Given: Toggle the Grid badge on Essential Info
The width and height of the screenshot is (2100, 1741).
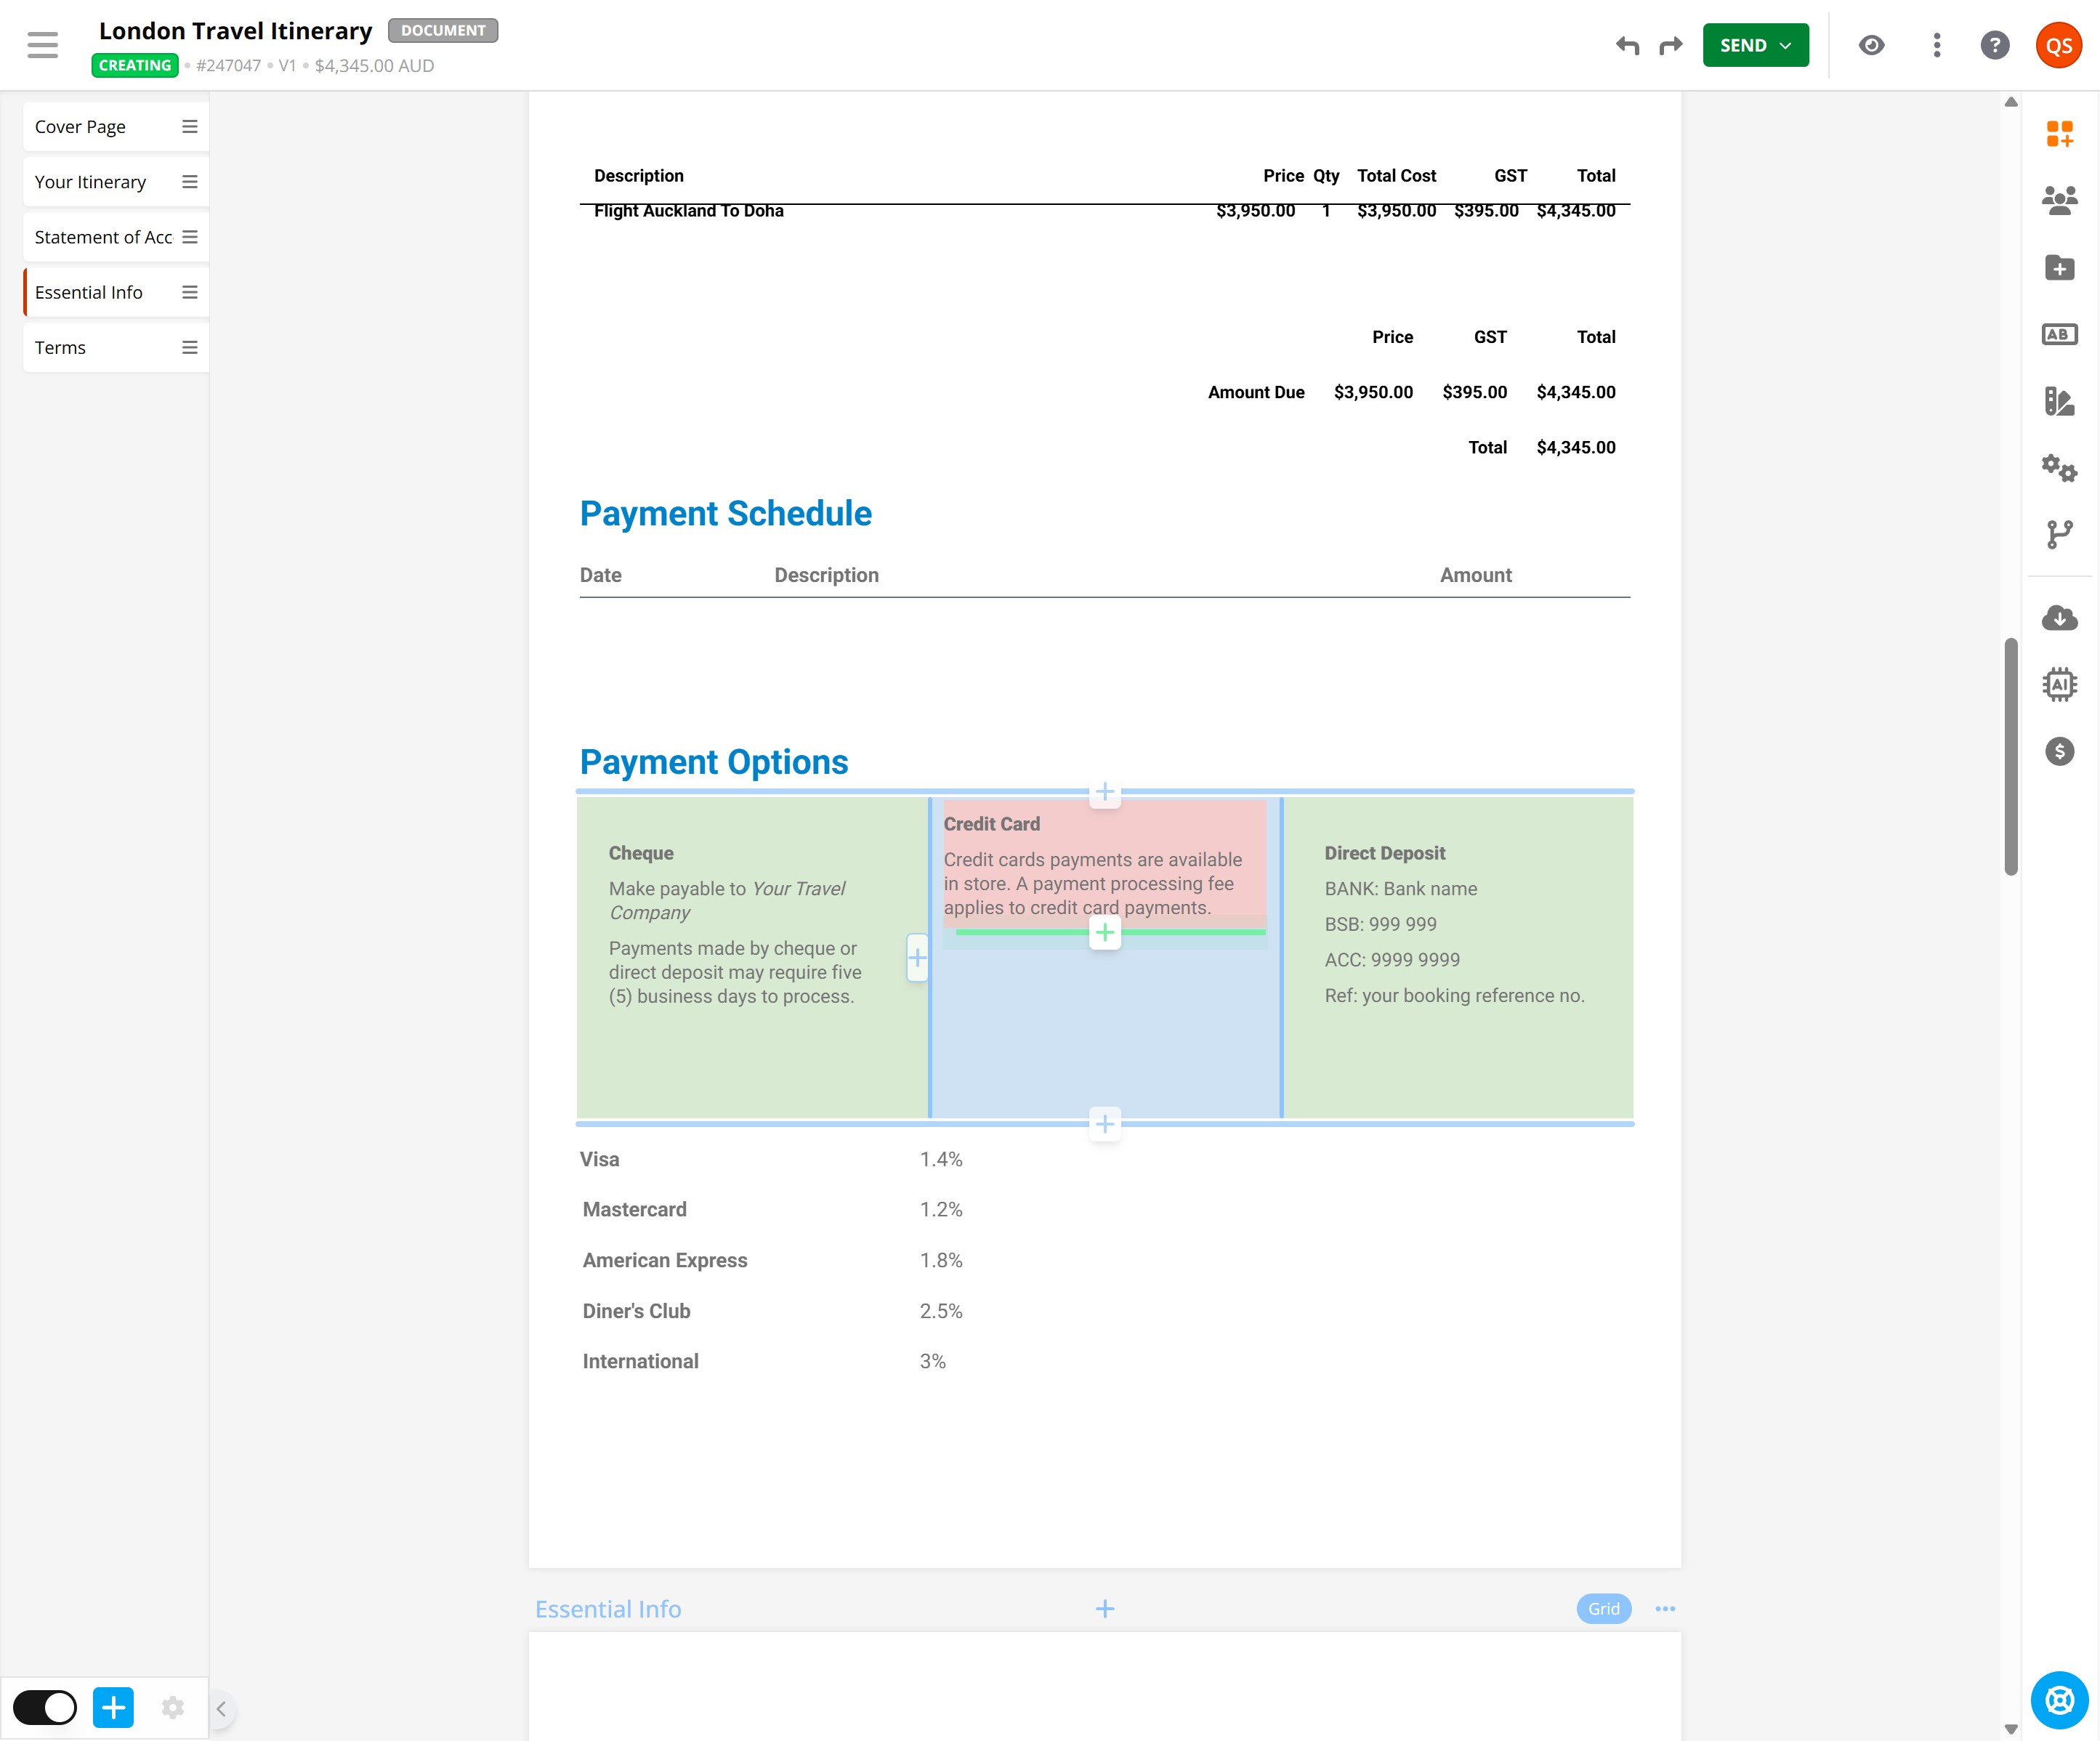Looking at the screenshot, I should [x=1603, y=1608].
